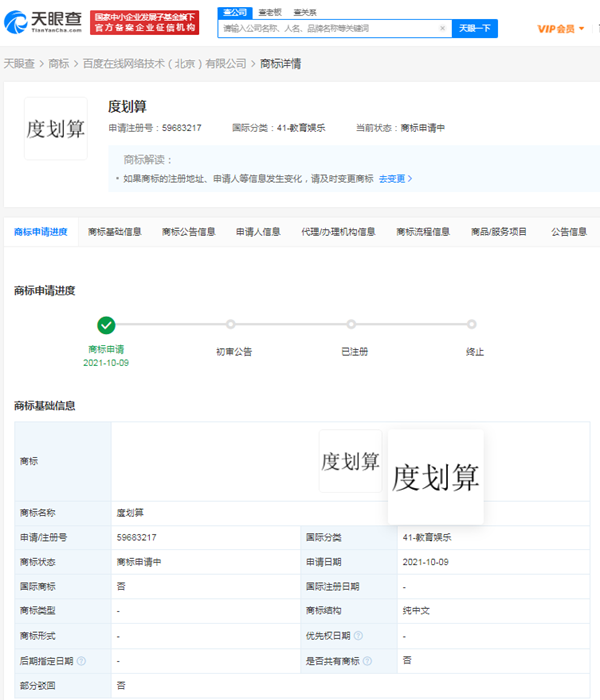Select the 查公司 search tab
The height and width of the screenshot is (700, 600).
point(234,12)
